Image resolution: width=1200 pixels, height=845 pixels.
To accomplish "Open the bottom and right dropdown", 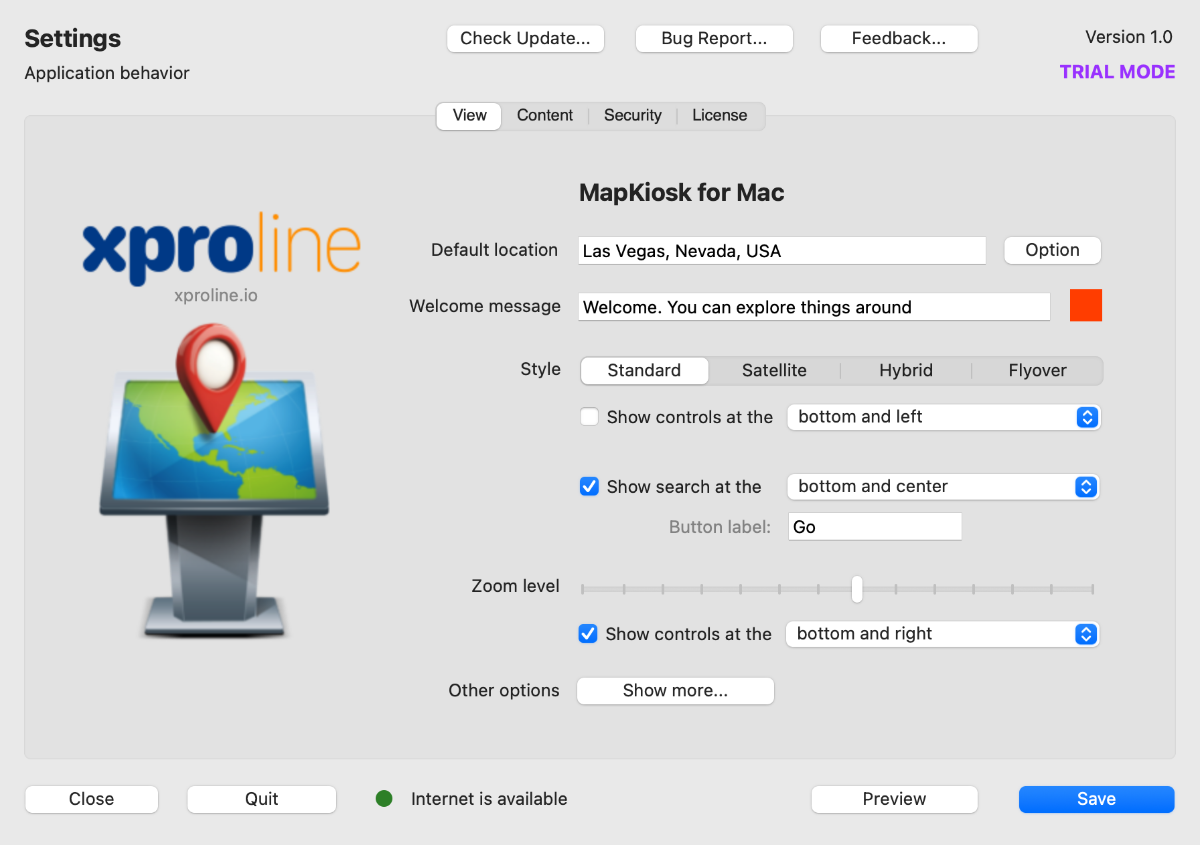I will 942,634.
